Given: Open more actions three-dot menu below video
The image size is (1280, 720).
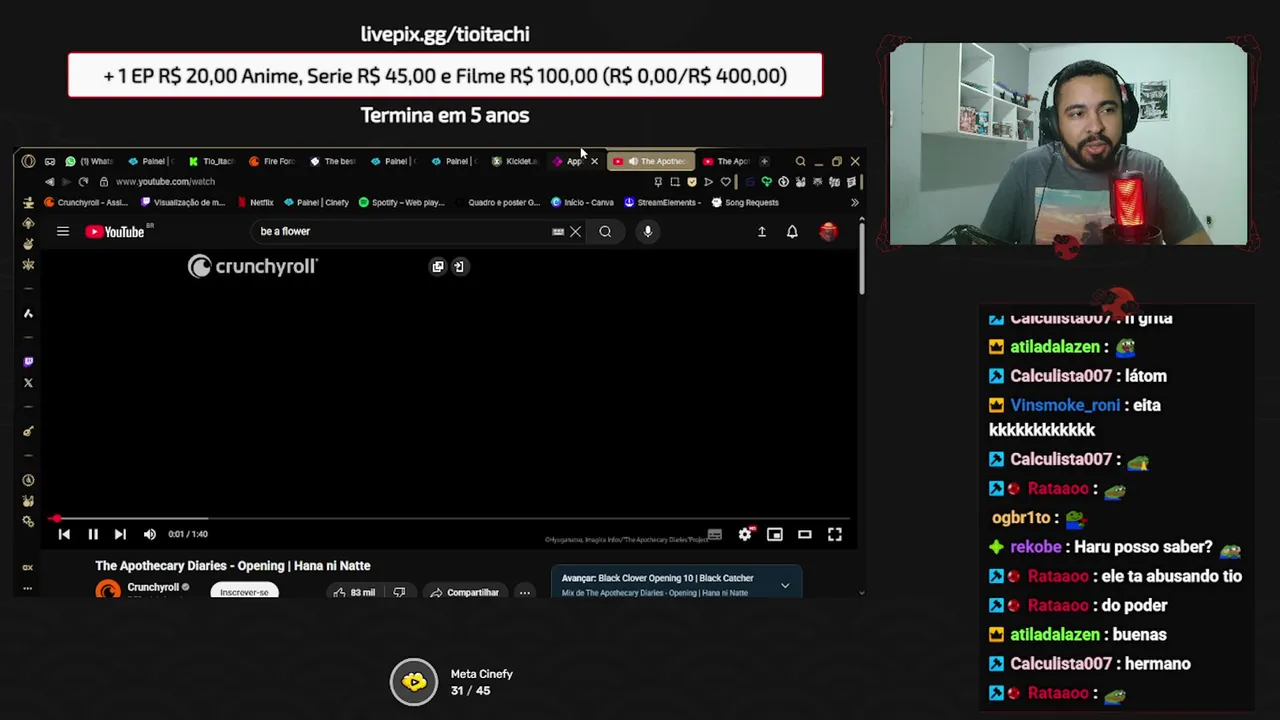Looking at the screenshot, I should coord(524,592).
